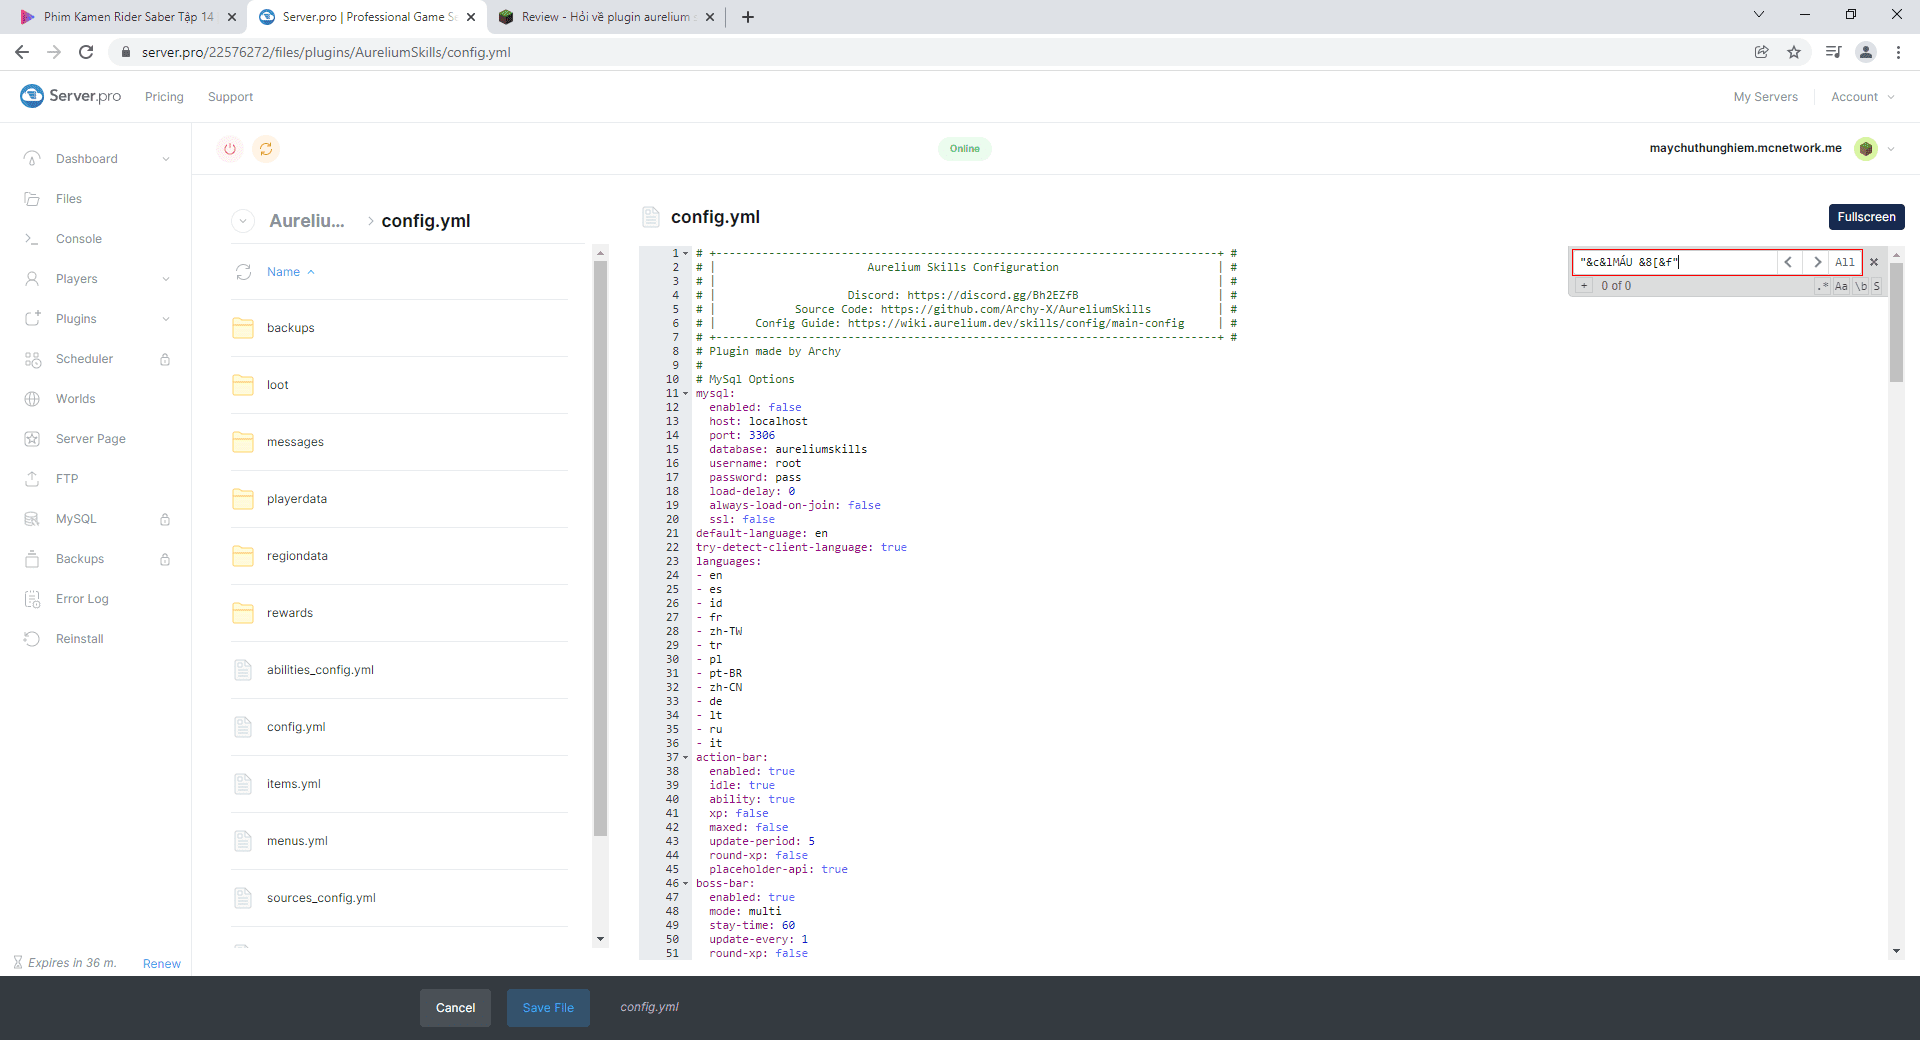Click the red power button icon
The image size is (1920, 1040).
230,149
